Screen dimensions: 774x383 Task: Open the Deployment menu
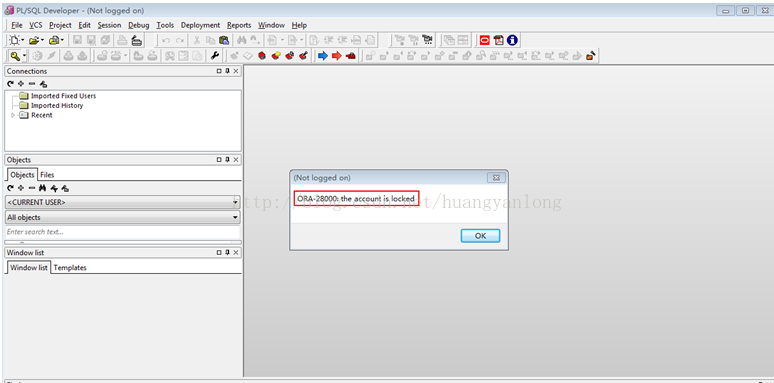coord(200,25)
